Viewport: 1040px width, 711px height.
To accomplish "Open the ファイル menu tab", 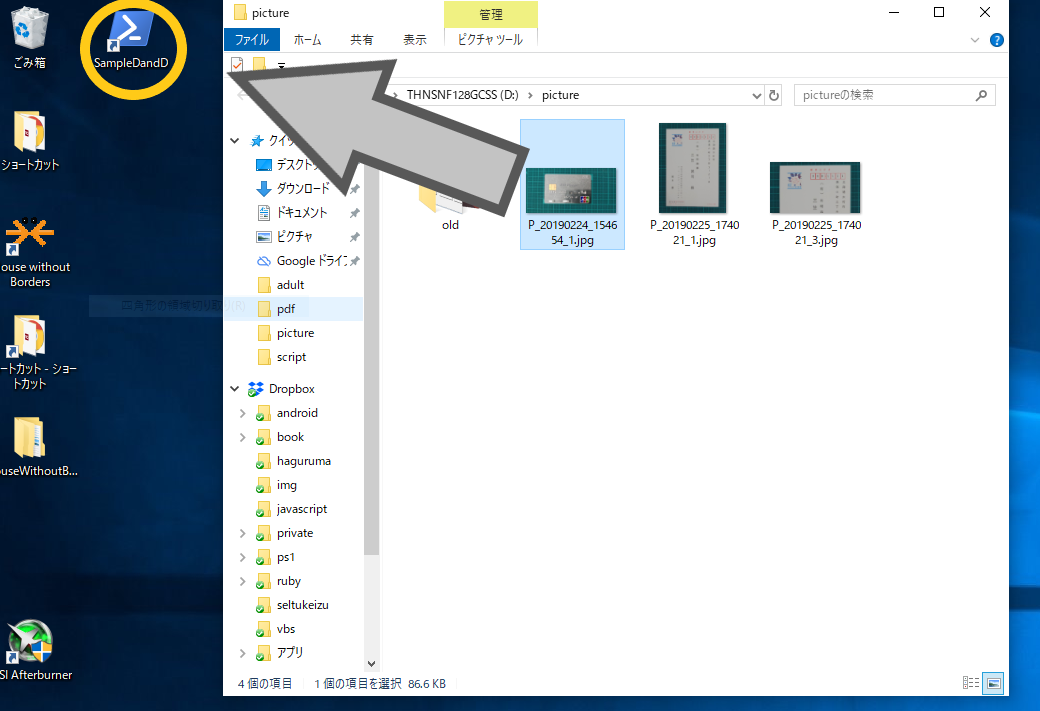I will tap(252, 40).
